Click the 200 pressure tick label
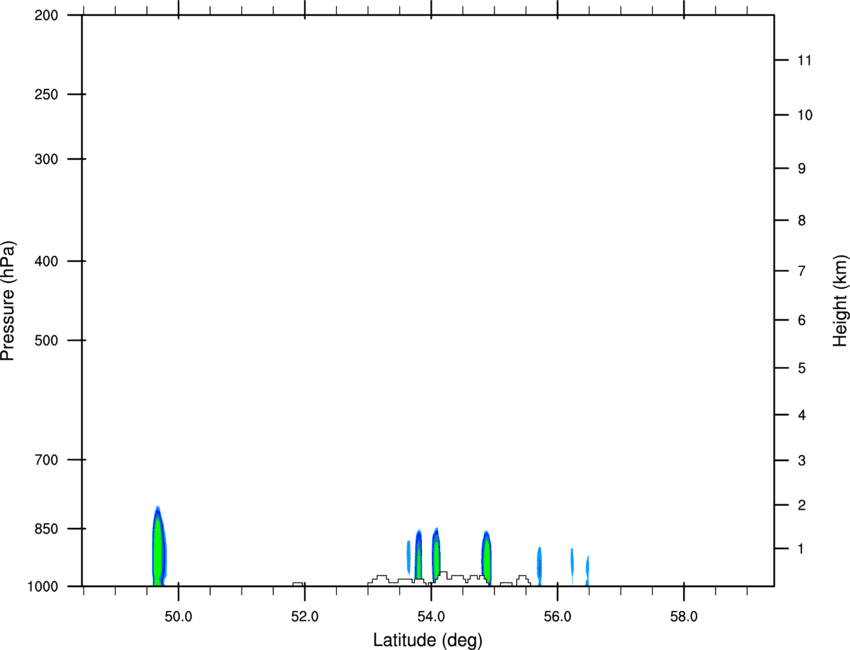The width and height of the screenshot is (850, 650). pos(46,15)
